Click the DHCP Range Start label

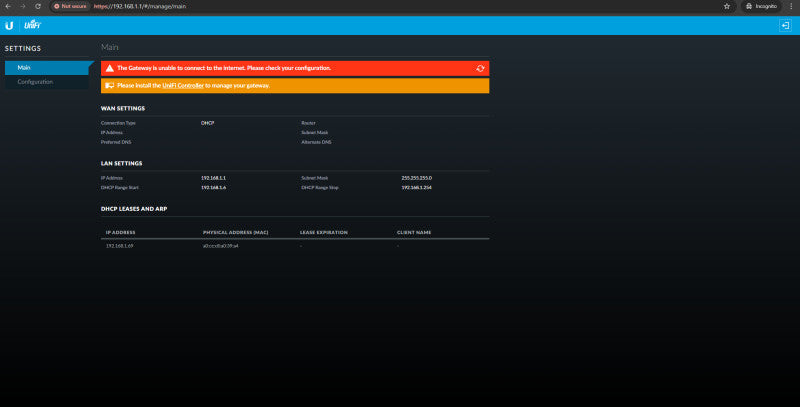[119, 188]
